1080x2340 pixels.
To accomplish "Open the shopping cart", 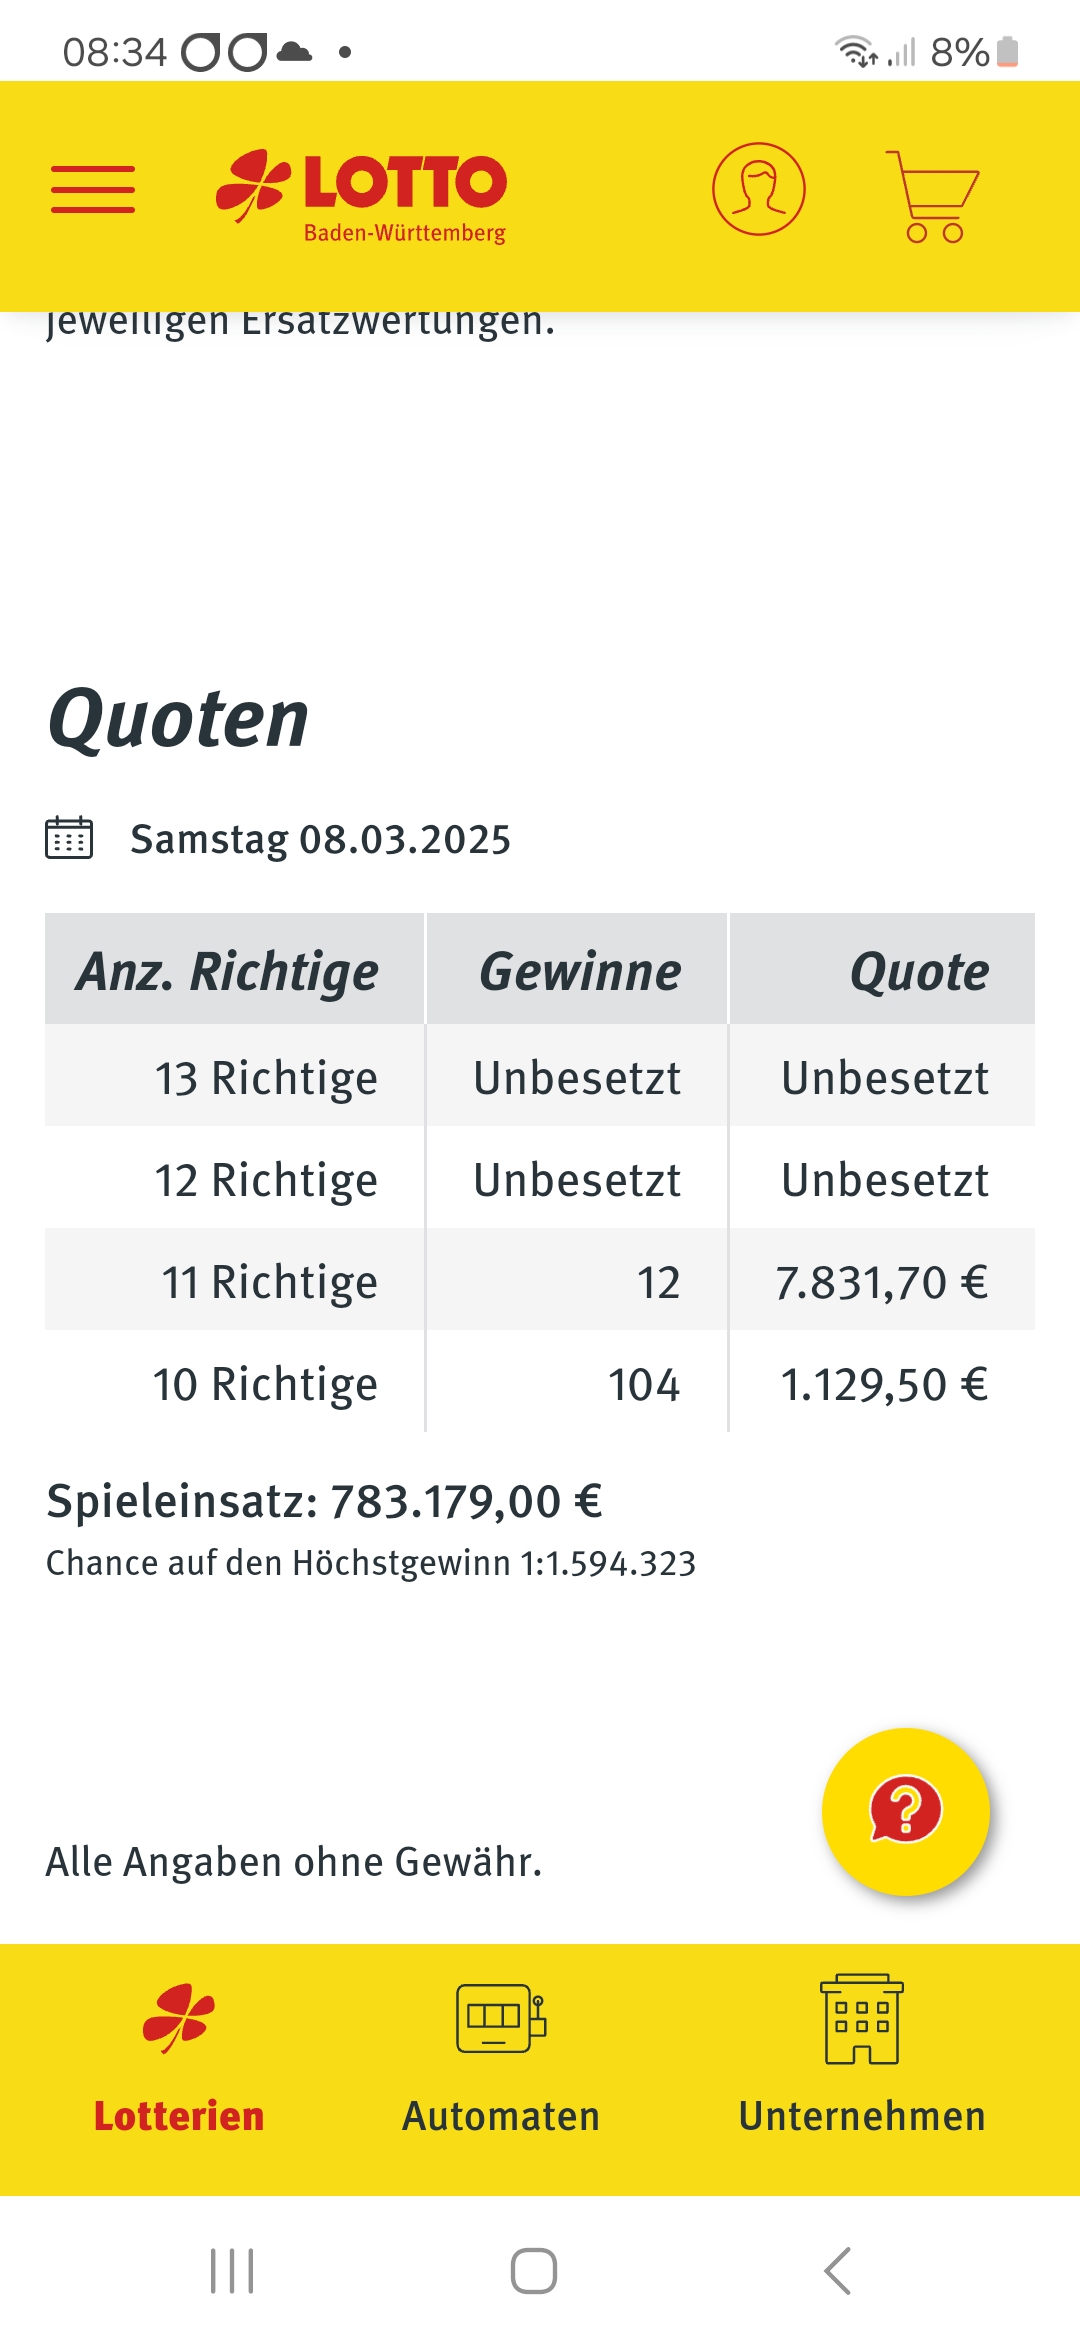I will [931, 196].
